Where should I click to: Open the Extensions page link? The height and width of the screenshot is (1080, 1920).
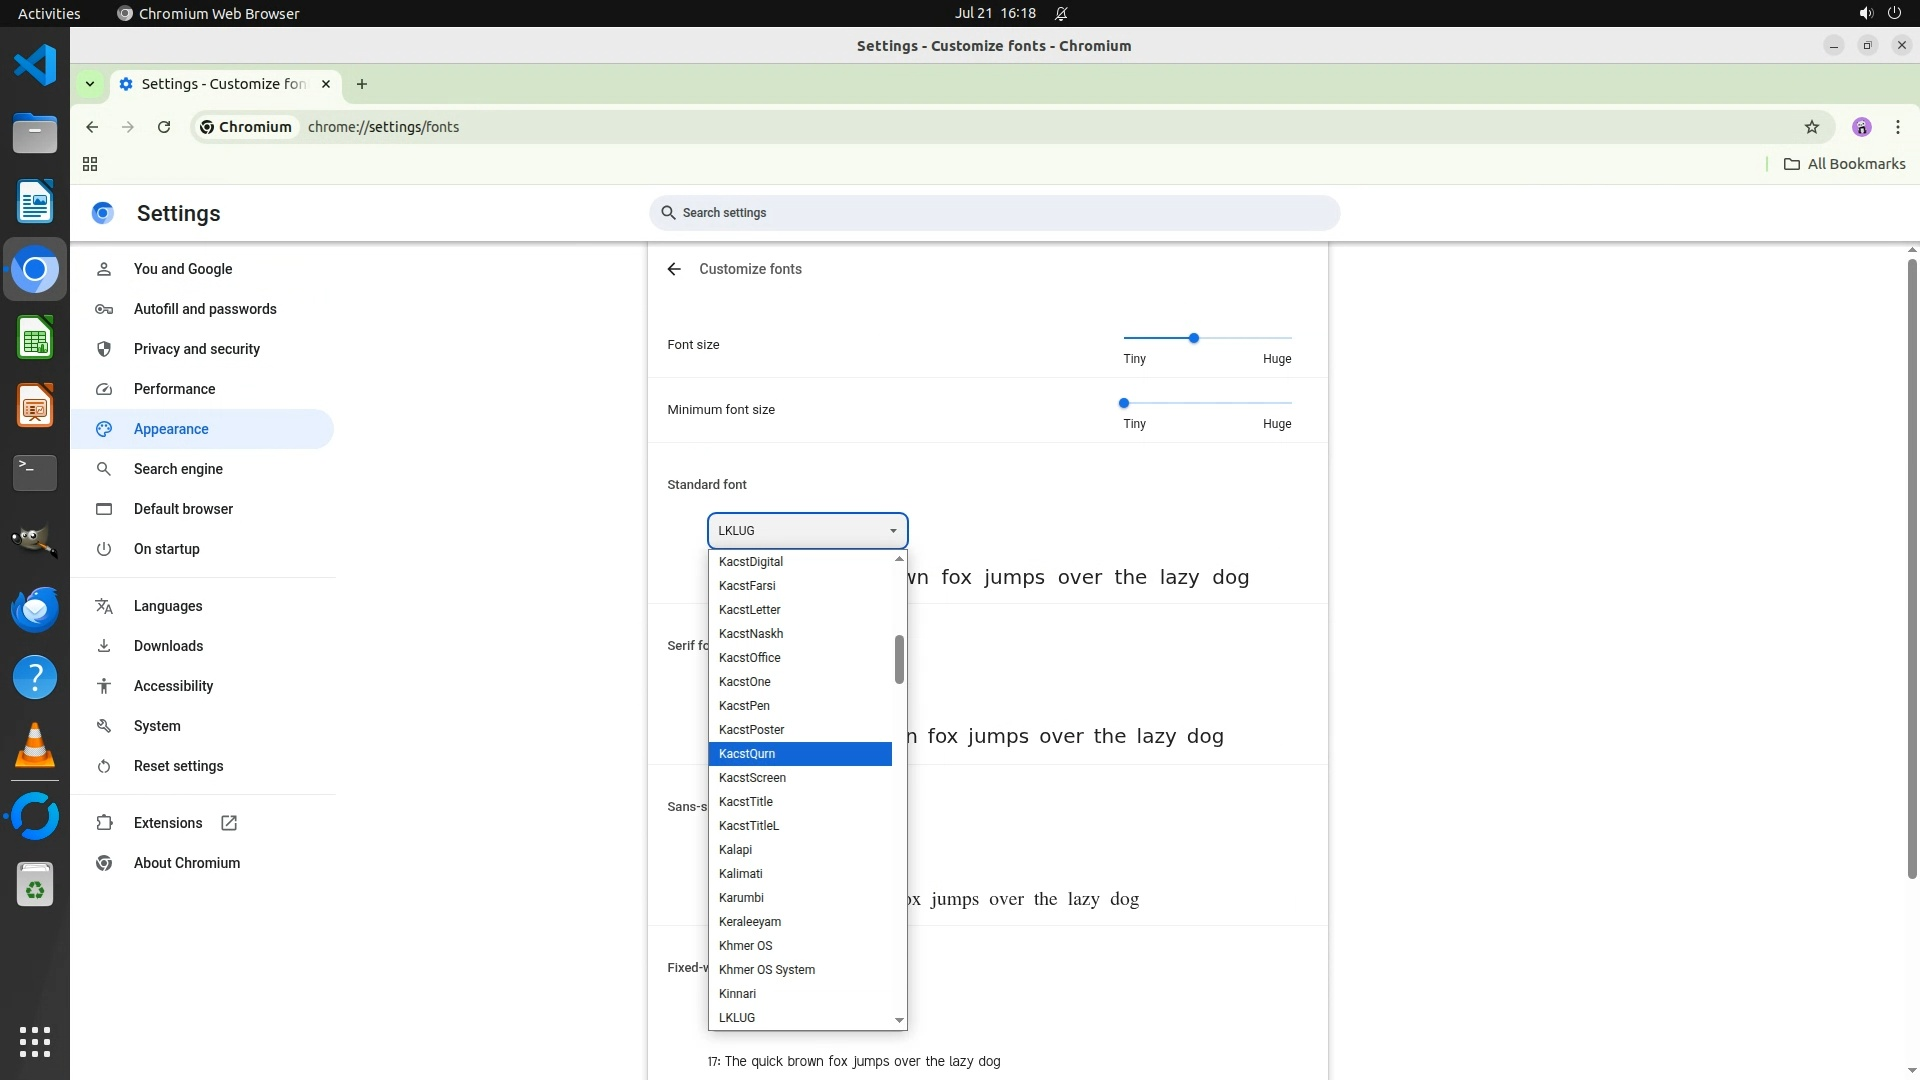coord(168,823)
